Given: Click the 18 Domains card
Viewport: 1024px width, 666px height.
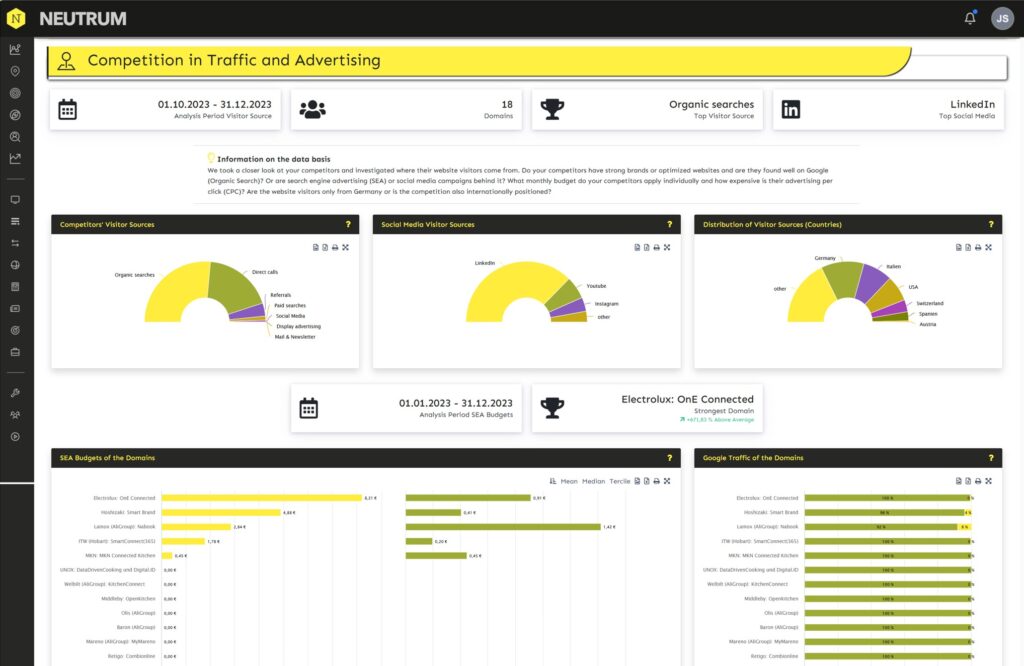Looking at the screenshot, I should coord(406,109).
